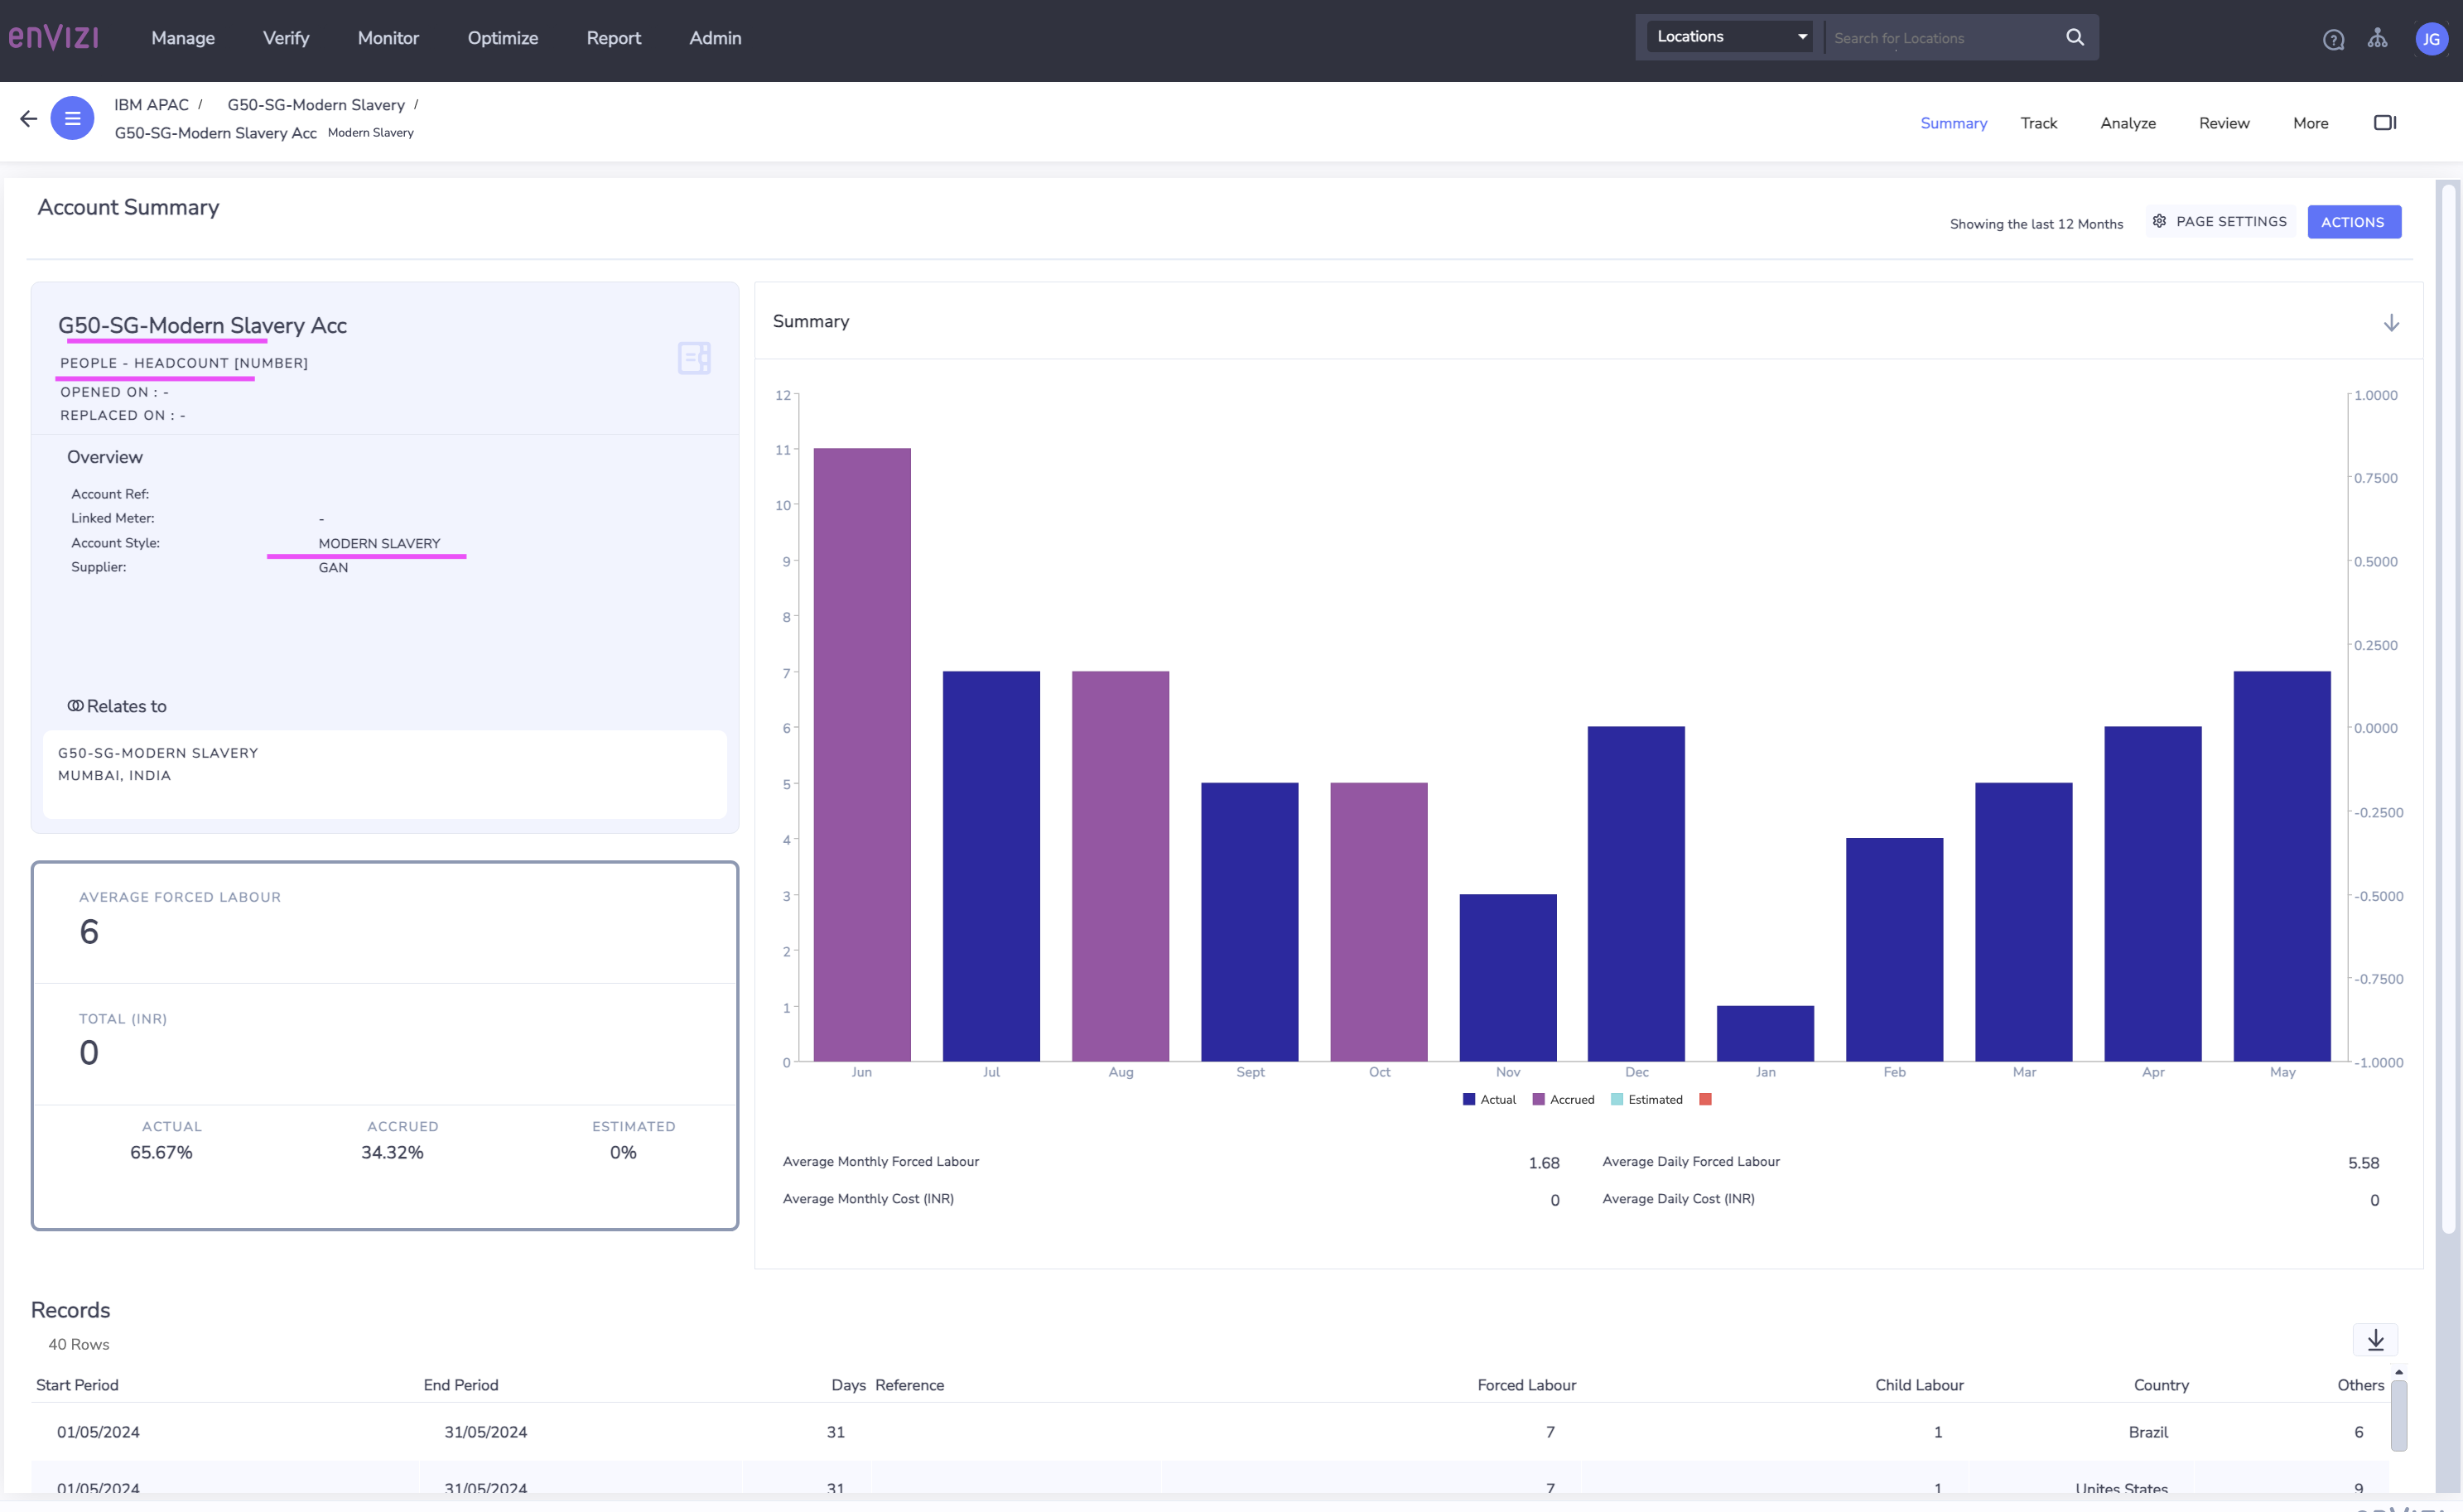Open the help question-mark icon
This screenshot has width=2463, height=1512.
point(2334,39)
